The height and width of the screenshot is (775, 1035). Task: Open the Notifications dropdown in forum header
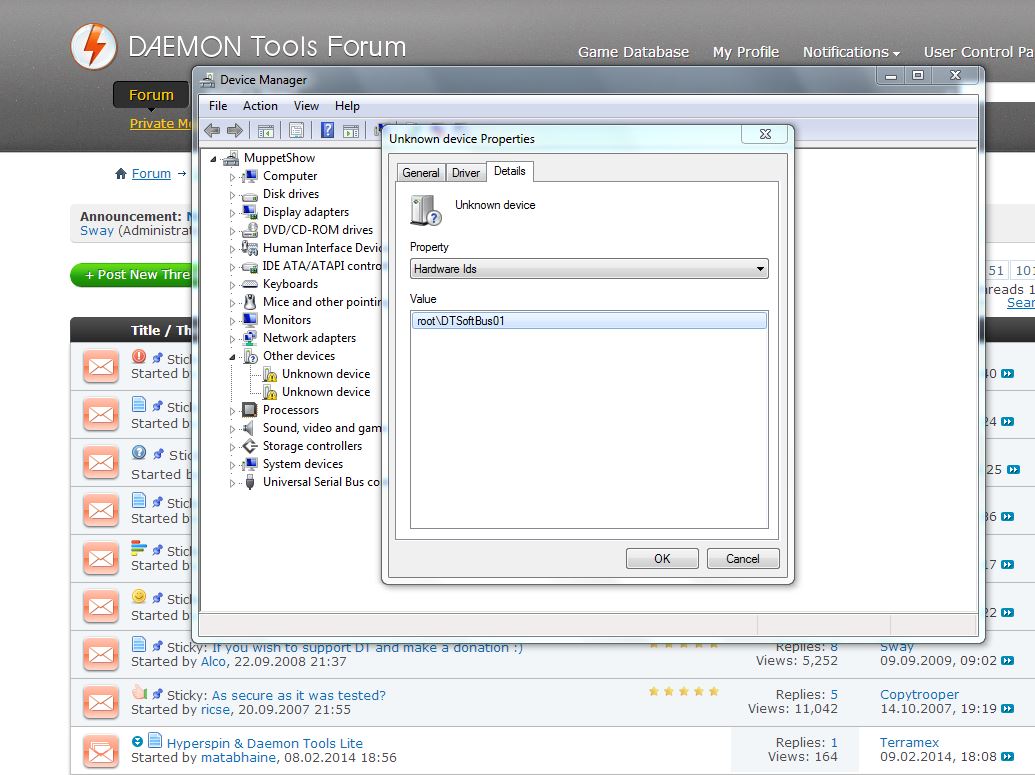[851, 52]
